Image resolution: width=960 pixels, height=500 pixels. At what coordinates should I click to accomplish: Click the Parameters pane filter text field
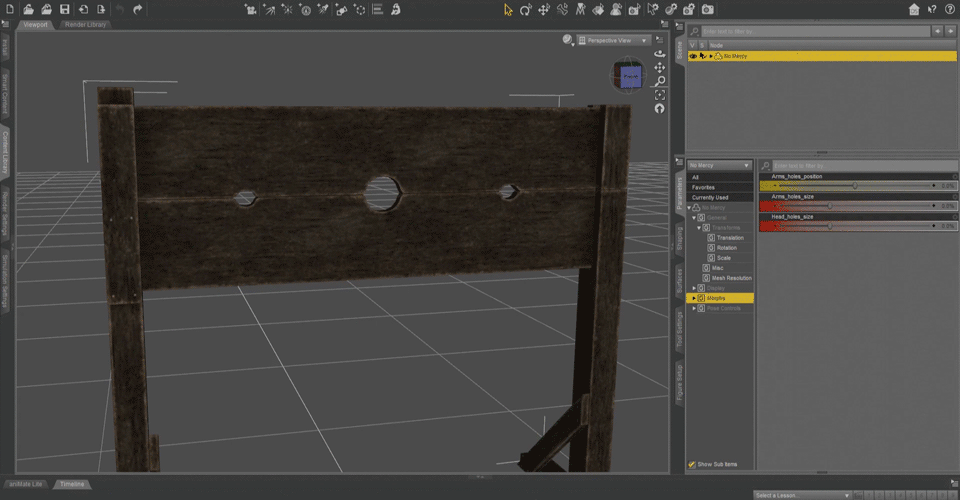pyautogui.click(x=864, y=166)
